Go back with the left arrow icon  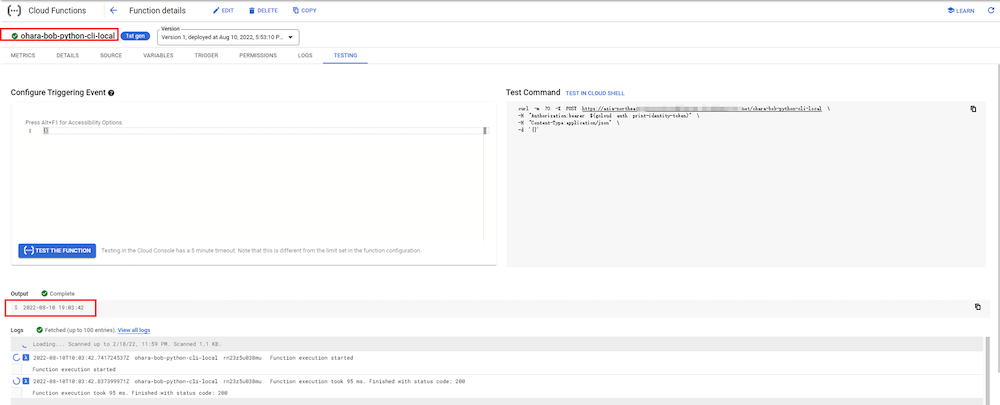113,10
